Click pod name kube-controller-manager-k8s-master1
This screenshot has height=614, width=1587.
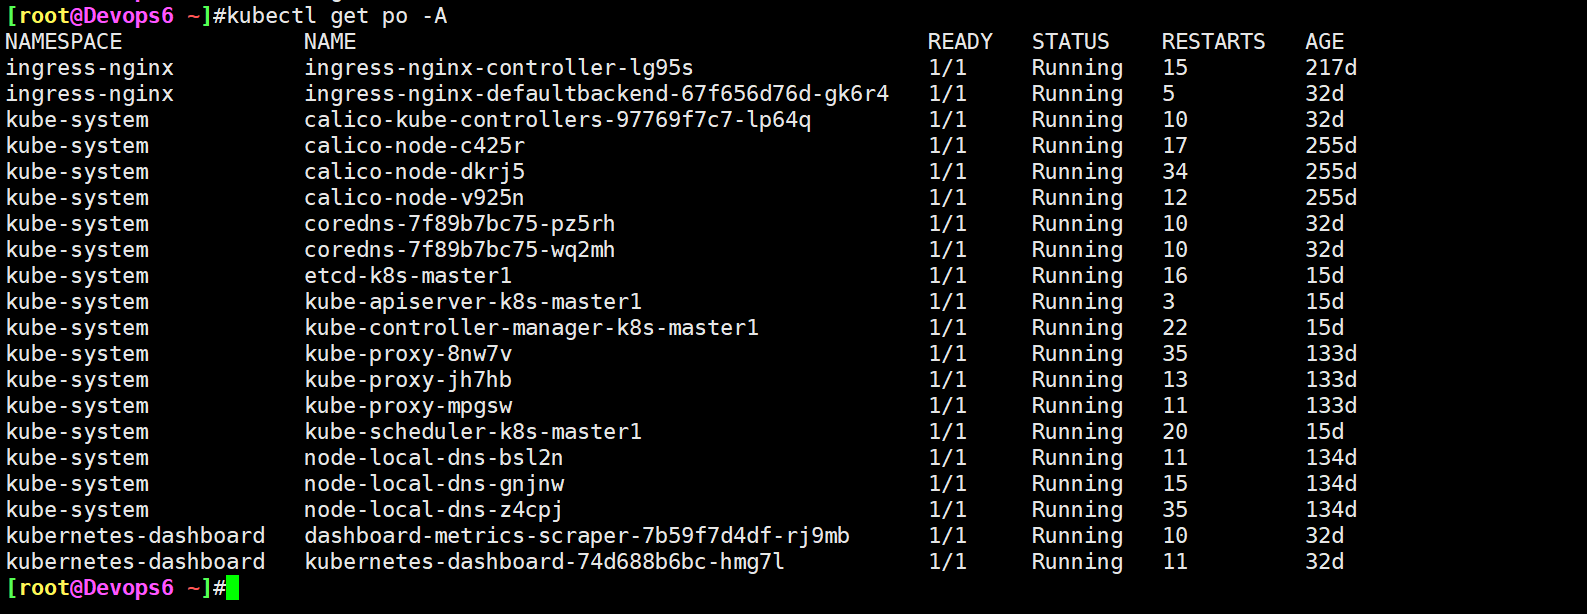pyautogui.click(x=531, y=328)
